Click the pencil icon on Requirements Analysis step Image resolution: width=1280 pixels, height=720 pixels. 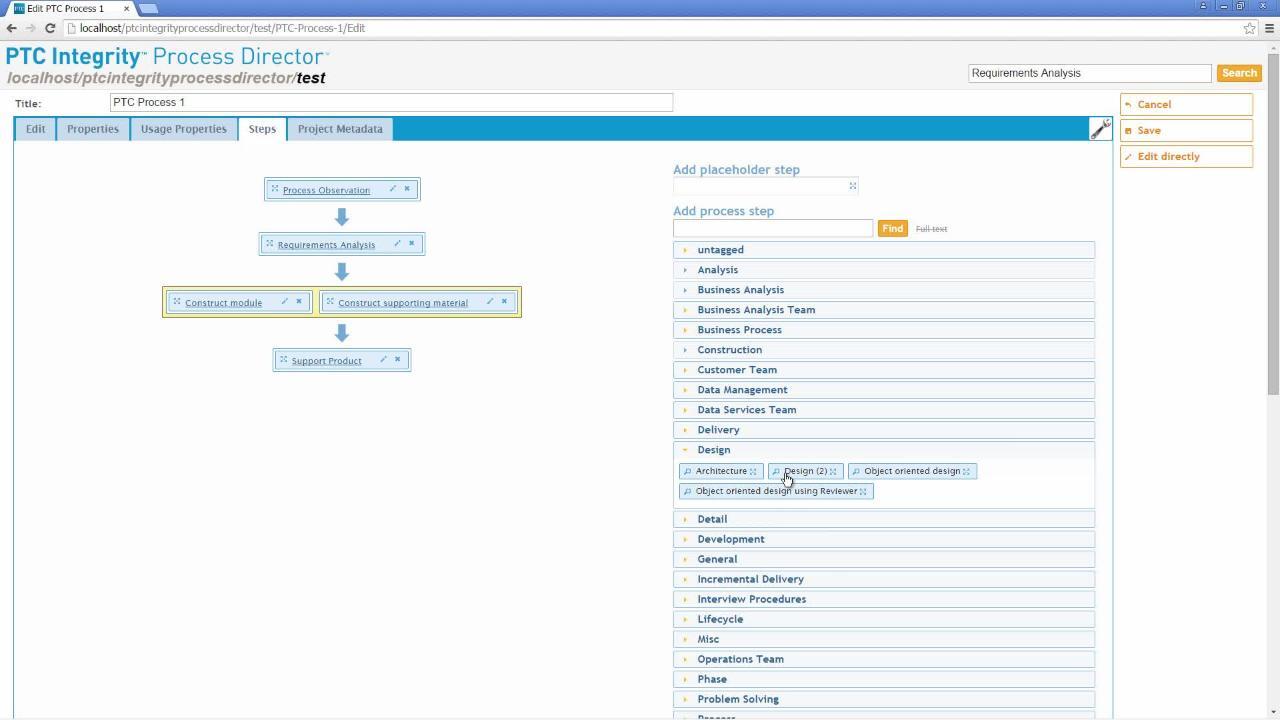pyautogui.click(x=397, y=243)
